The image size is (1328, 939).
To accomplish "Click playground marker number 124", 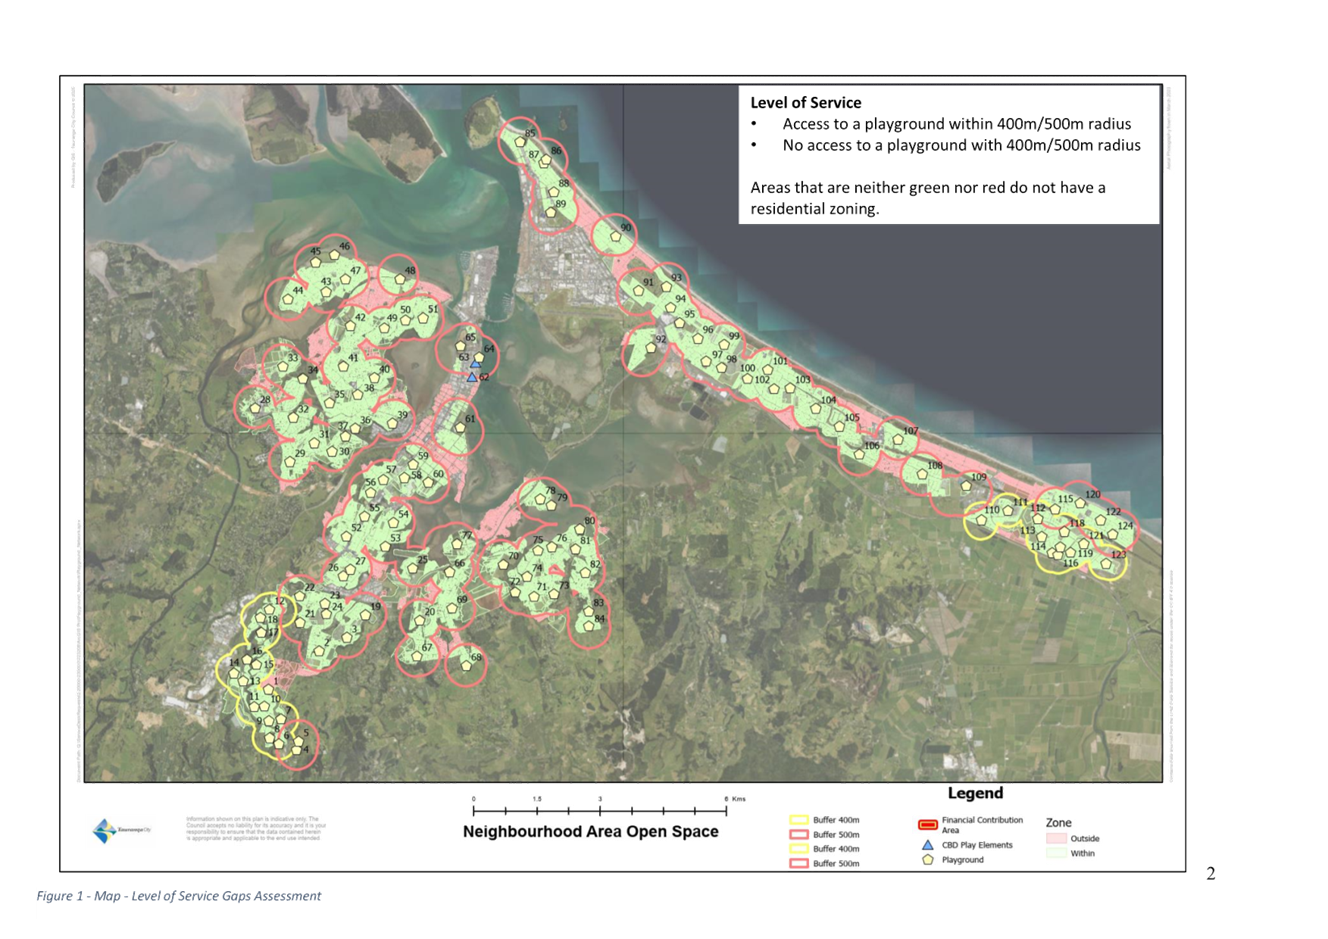I will pyautogui.click(x=1113, y=535).
